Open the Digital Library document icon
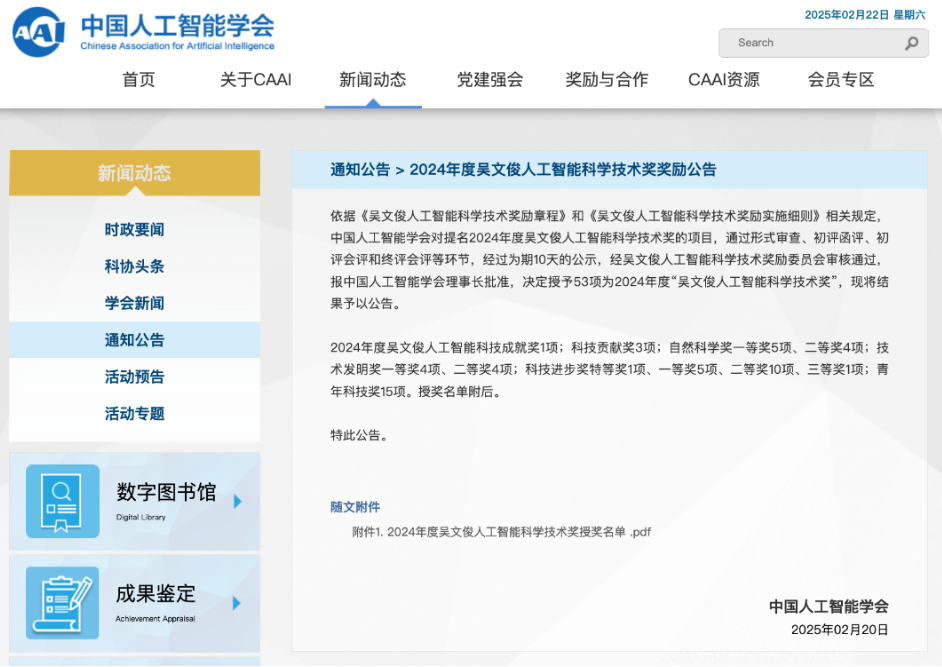Viewport: 942px width, 667px height. pos(62,501)
